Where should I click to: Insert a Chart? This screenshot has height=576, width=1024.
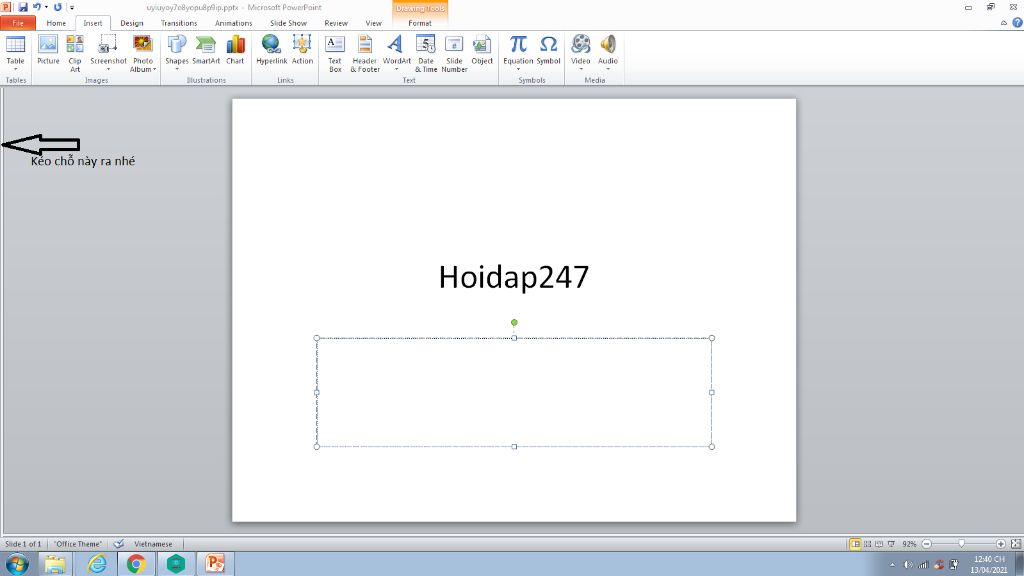(235, 50)
